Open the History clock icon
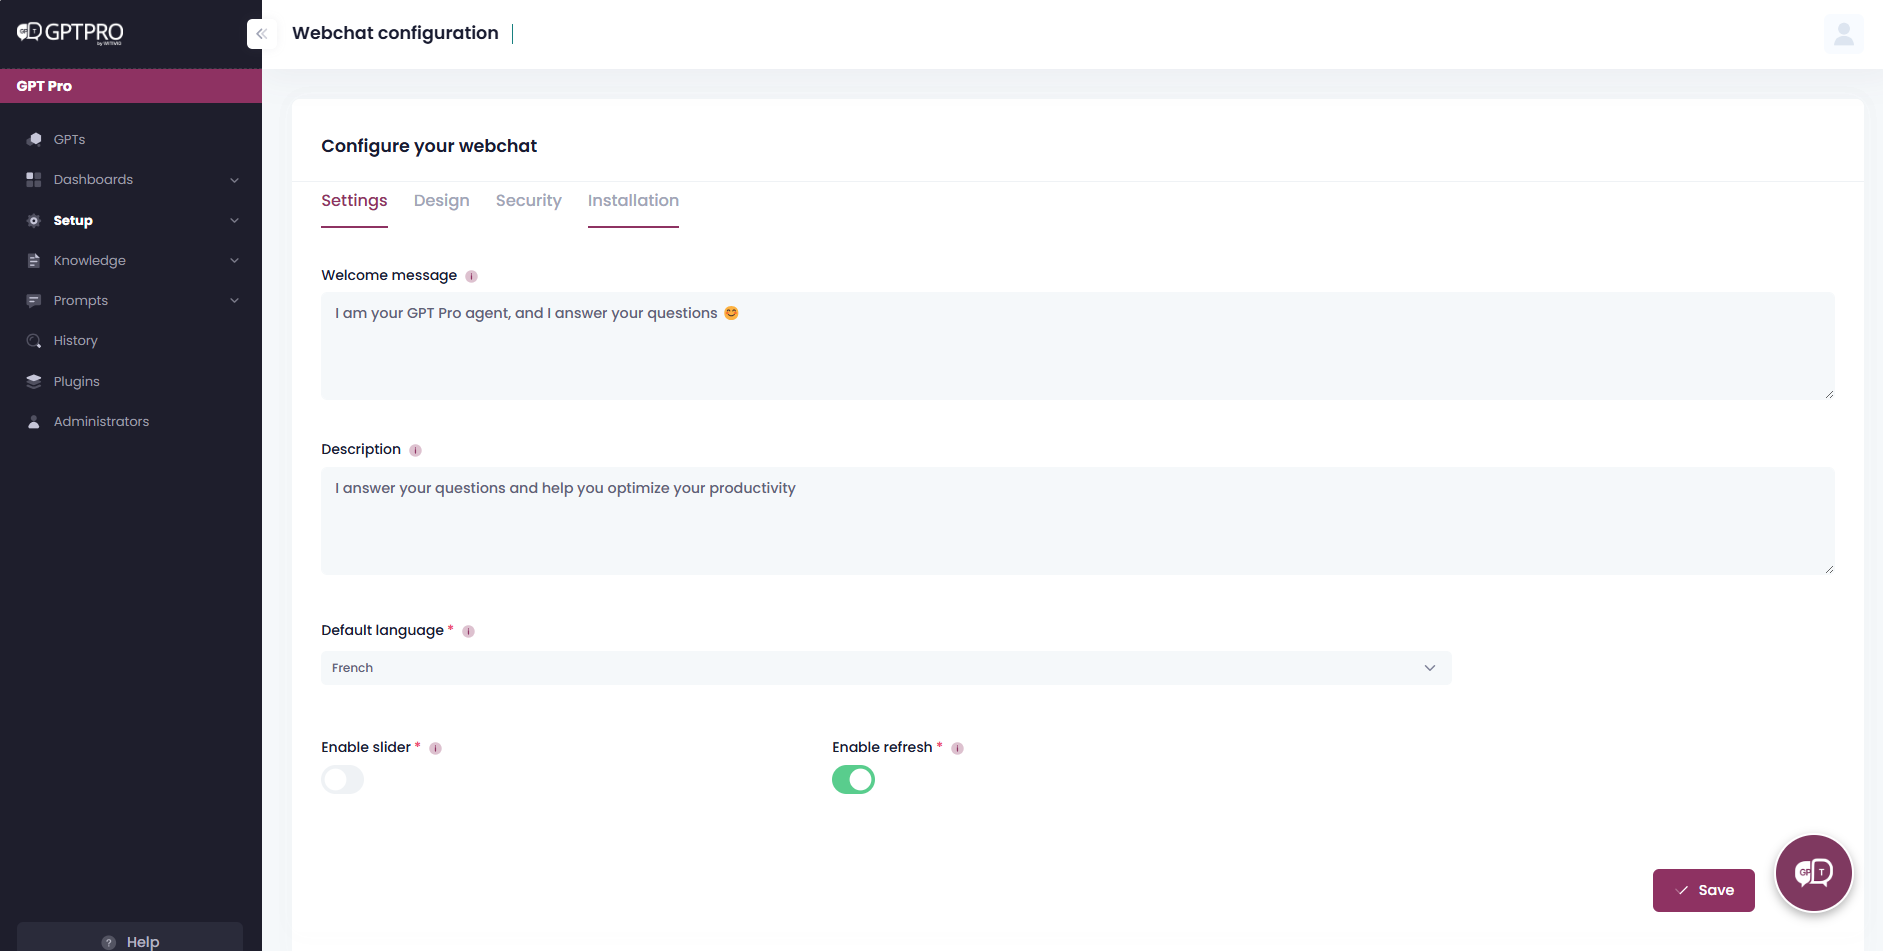The image size is (1883, 951). tap(35, 340)
